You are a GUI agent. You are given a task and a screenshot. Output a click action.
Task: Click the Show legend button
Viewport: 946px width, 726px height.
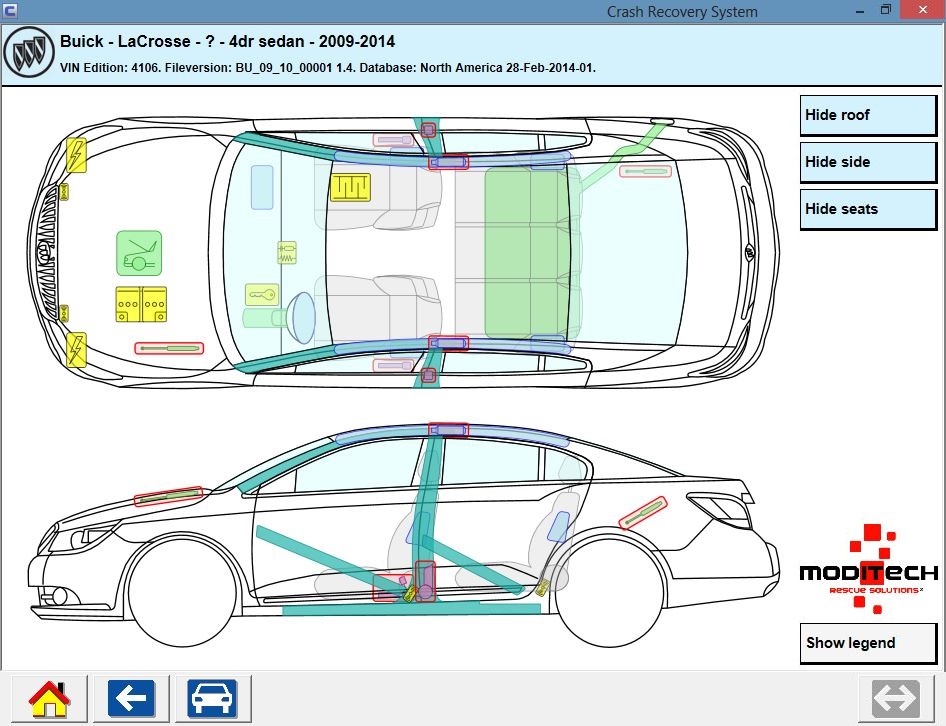tap(866, 643)
